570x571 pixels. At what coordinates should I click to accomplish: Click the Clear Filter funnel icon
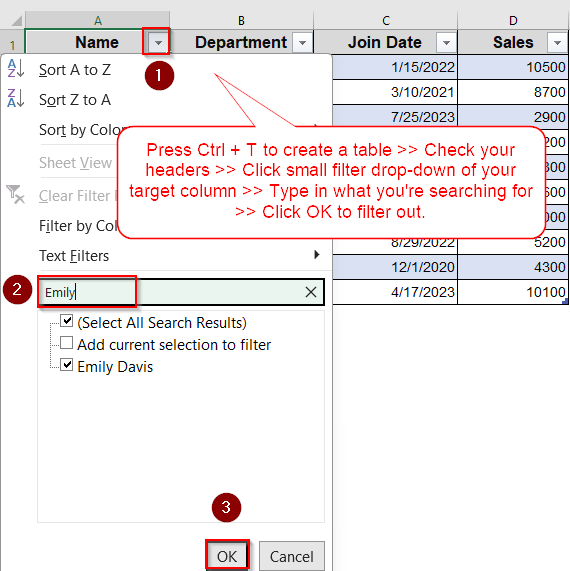pyautogui.click(x=15, y=194)
